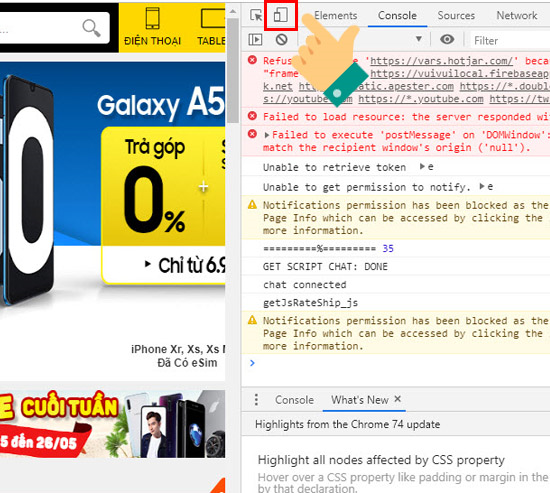Image resolution: width=550 pixels, height=493 pixels.
Task: Click the scrollbar up arrow on the webpage
Action: (233, 11)
